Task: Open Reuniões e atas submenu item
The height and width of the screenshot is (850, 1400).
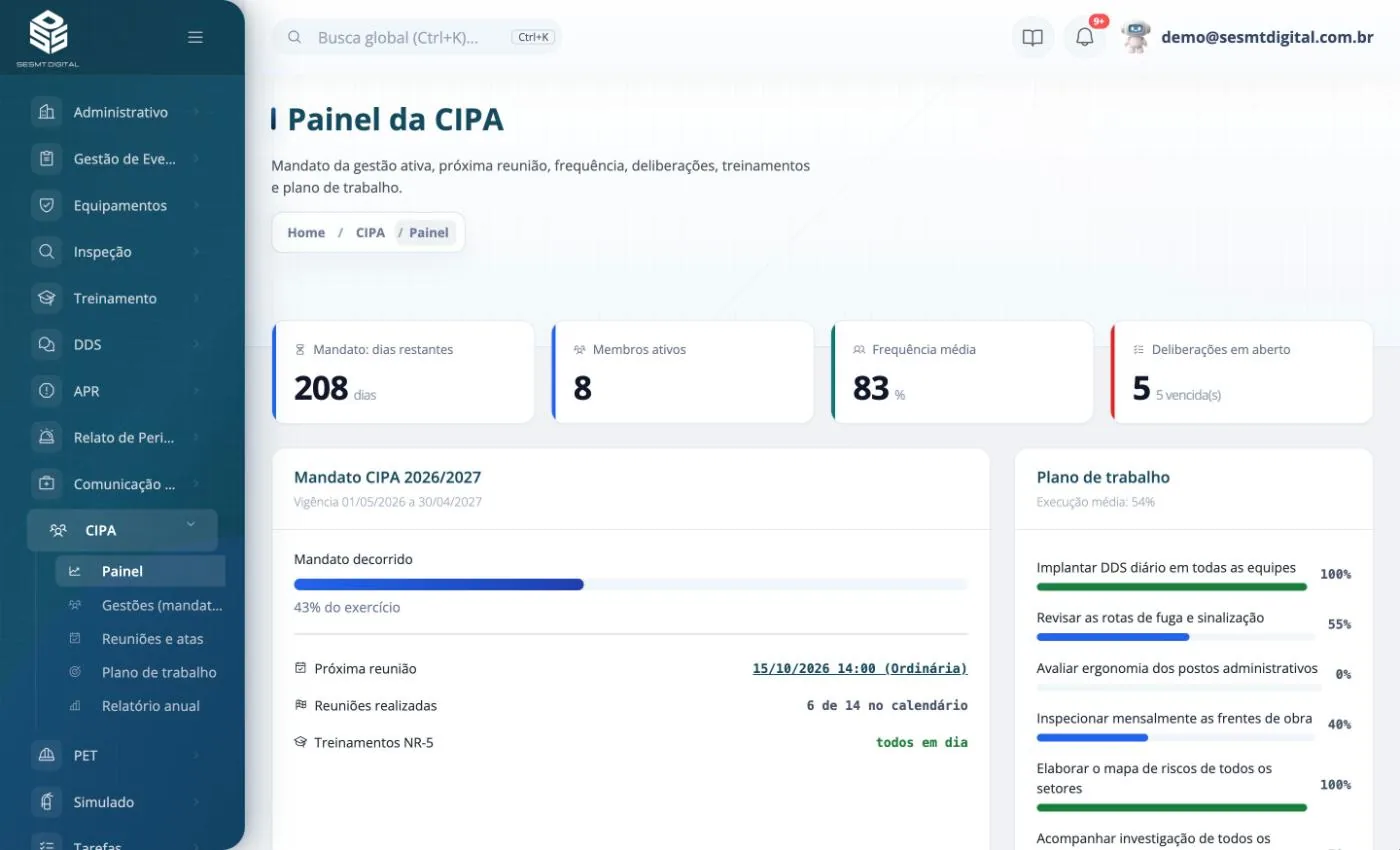Action: point(140,638)
